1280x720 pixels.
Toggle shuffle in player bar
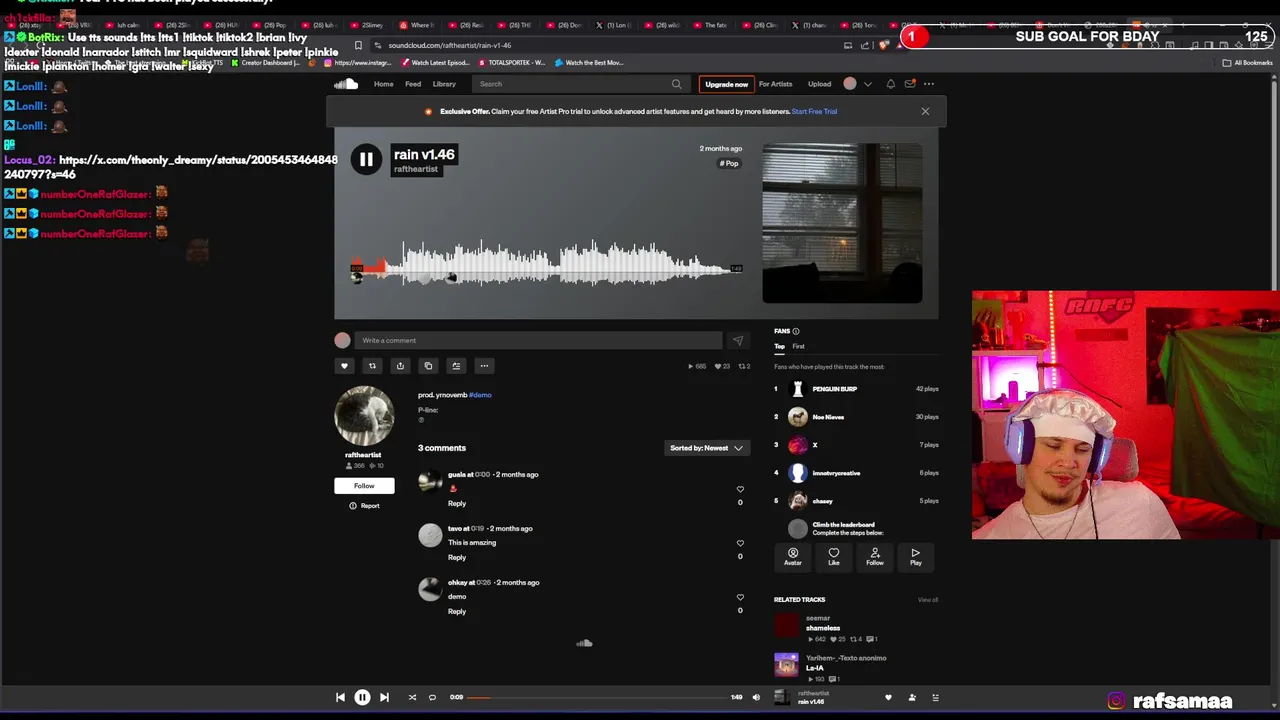pyautogui.click(x=412, y=697)
